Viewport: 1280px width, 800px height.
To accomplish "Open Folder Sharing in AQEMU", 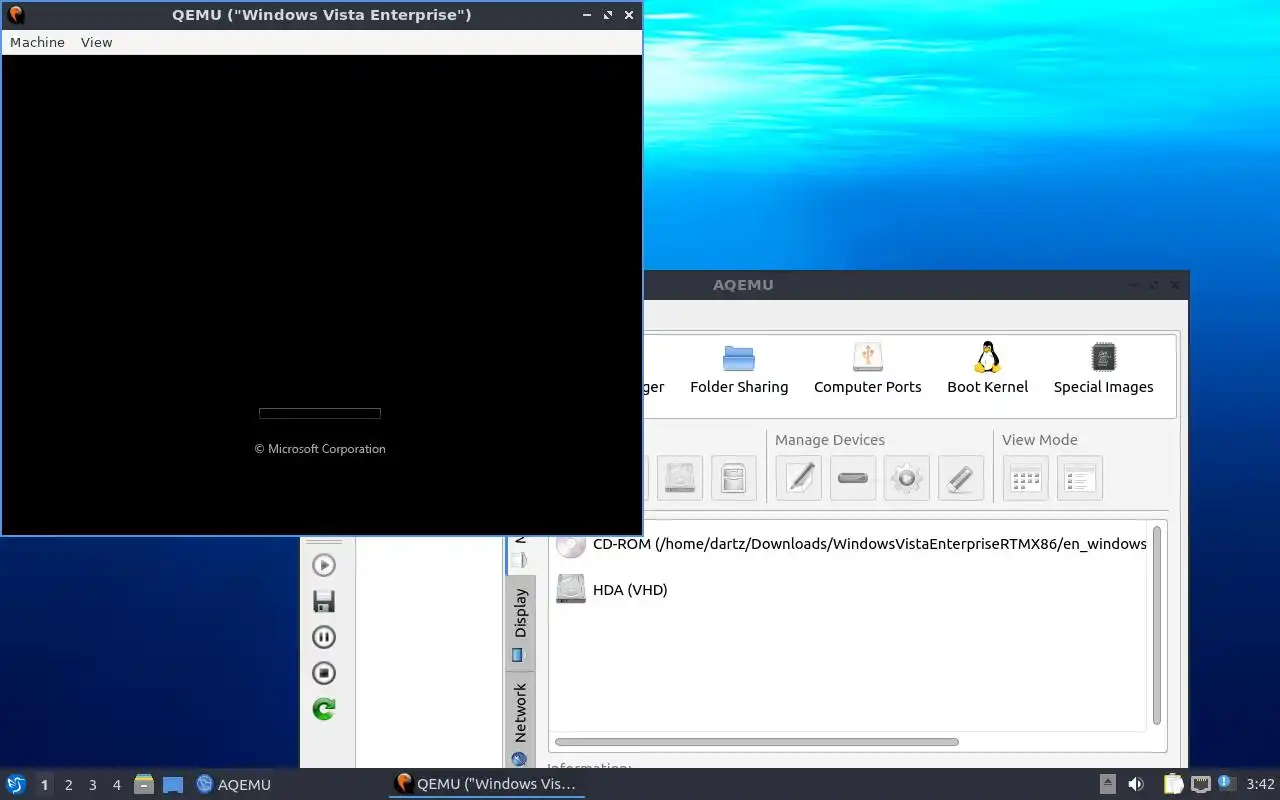I will coord(739,369).
